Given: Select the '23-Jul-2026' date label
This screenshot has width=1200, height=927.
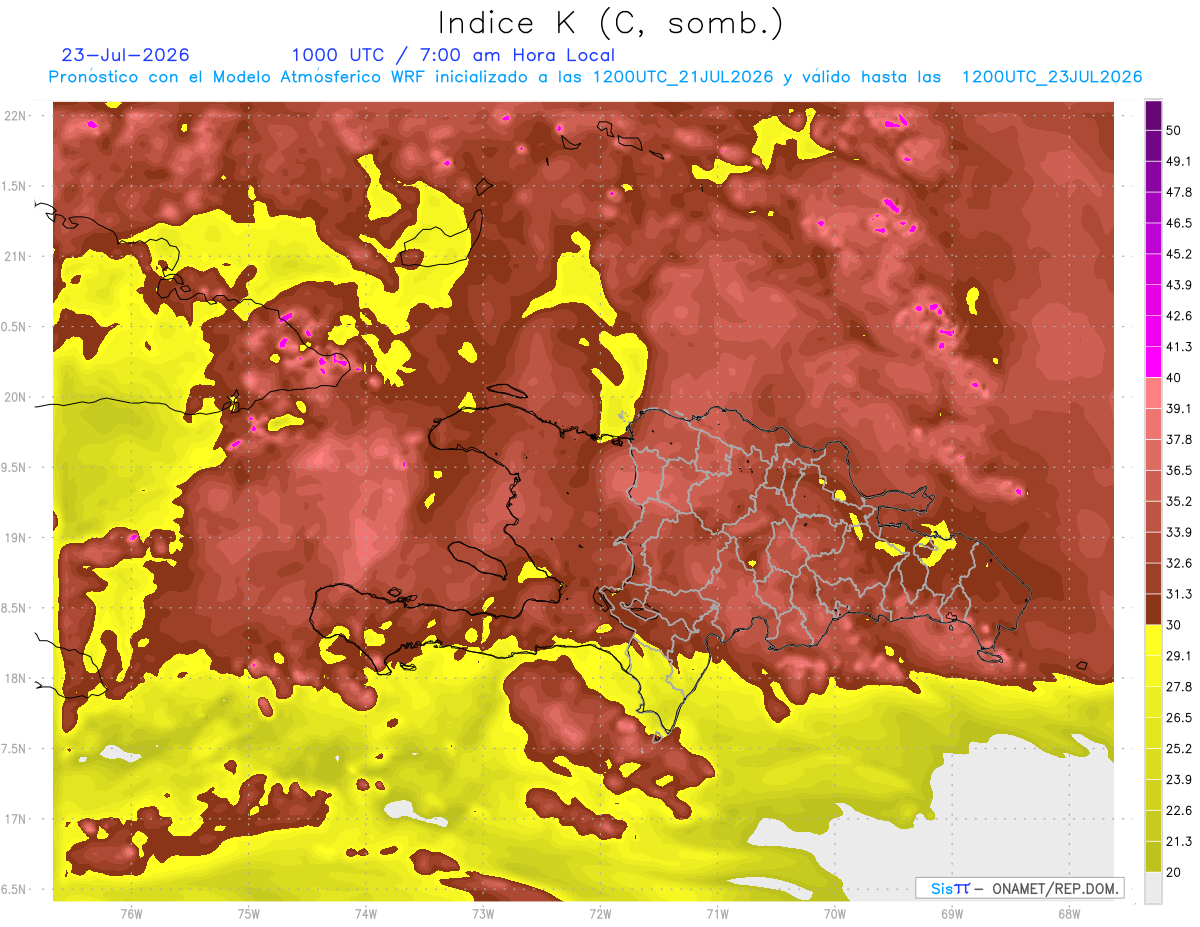Looking at the screenshot, I should (126, 55).
